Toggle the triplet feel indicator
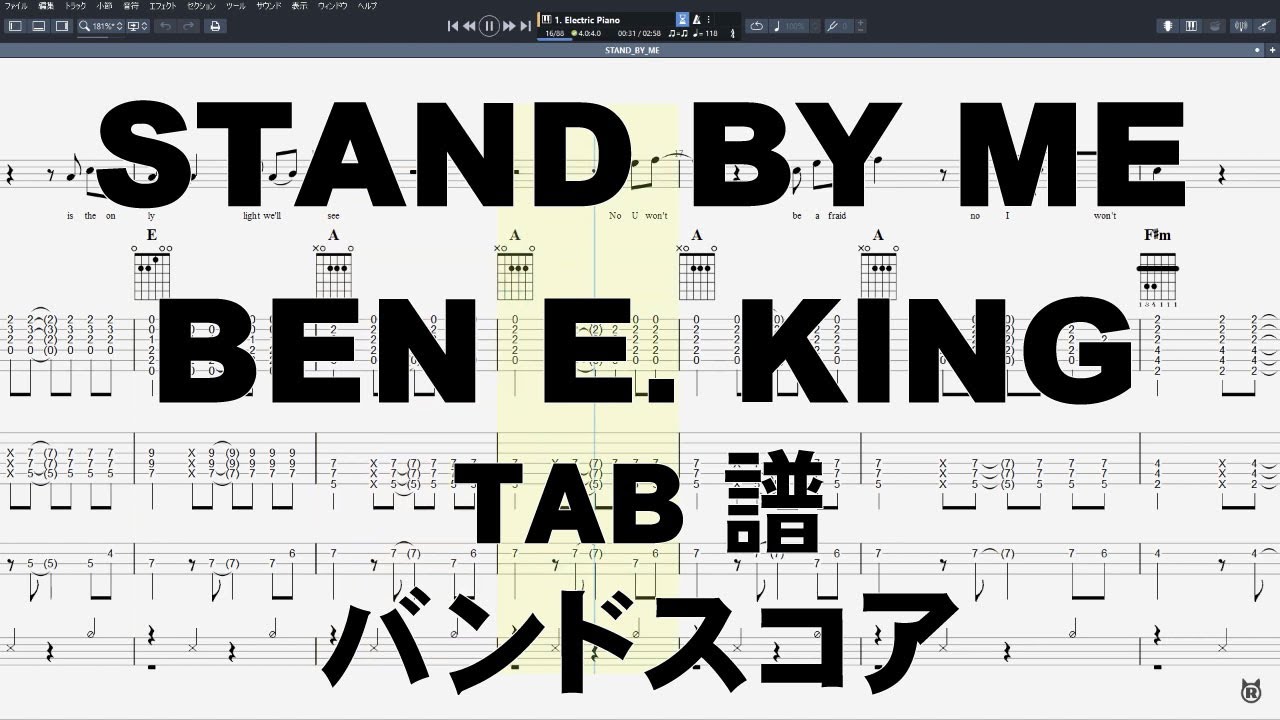 [678, 33]
